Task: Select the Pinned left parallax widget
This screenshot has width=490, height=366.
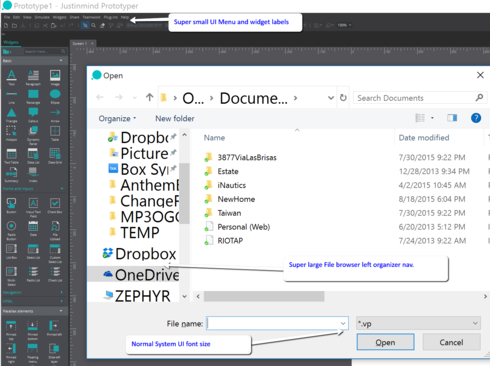Action: (54, 328)
